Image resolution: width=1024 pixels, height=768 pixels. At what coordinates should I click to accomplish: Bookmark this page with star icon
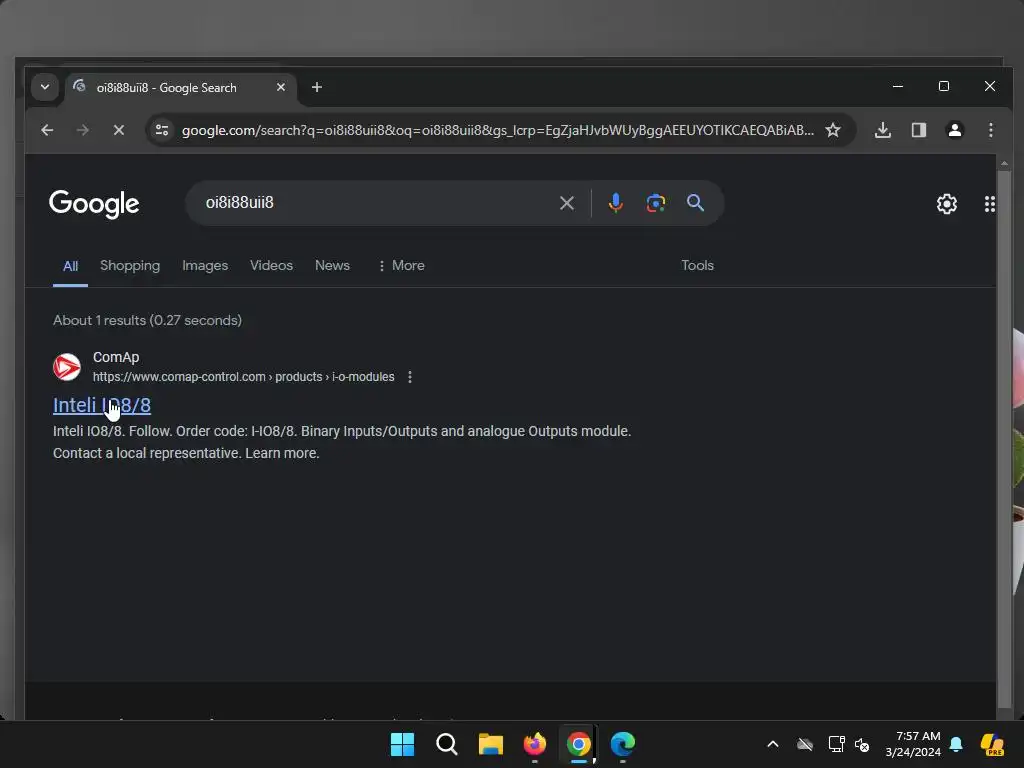click(833, 130)
